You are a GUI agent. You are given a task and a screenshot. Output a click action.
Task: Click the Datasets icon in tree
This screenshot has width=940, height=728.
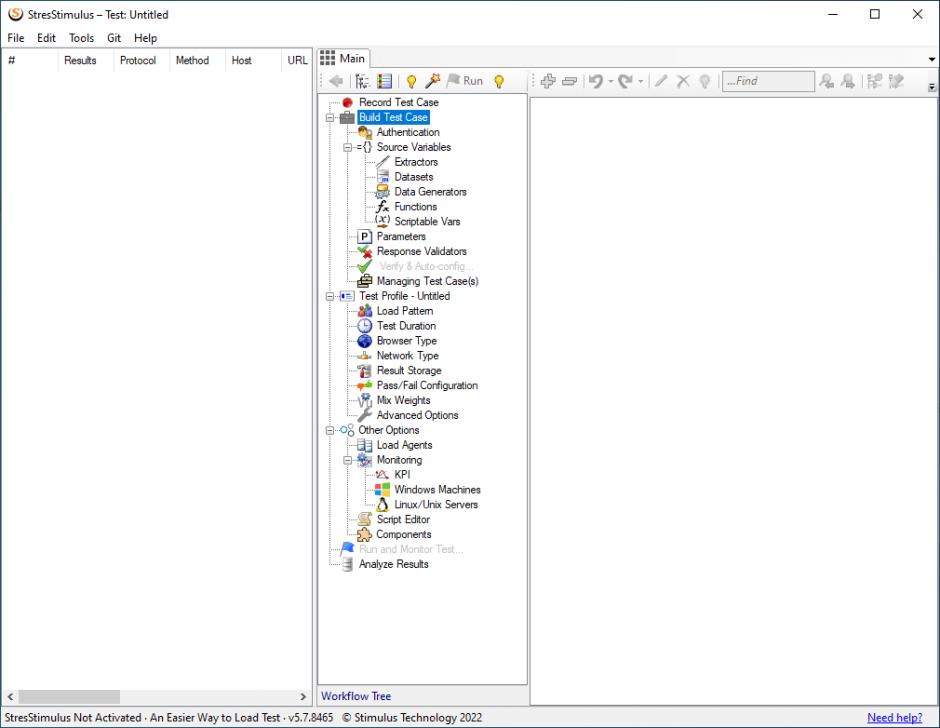click(x=382, y=177)
